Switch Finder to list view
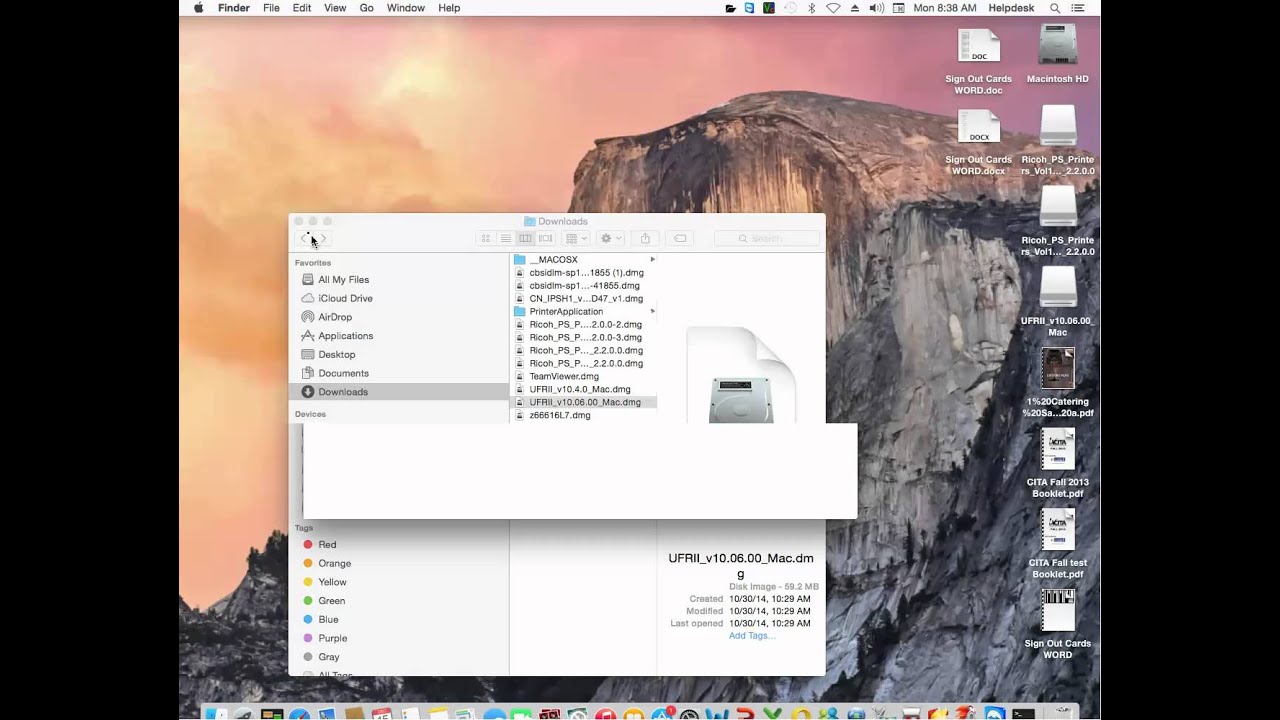This screenshot has width=1280, height=720. 506,238
